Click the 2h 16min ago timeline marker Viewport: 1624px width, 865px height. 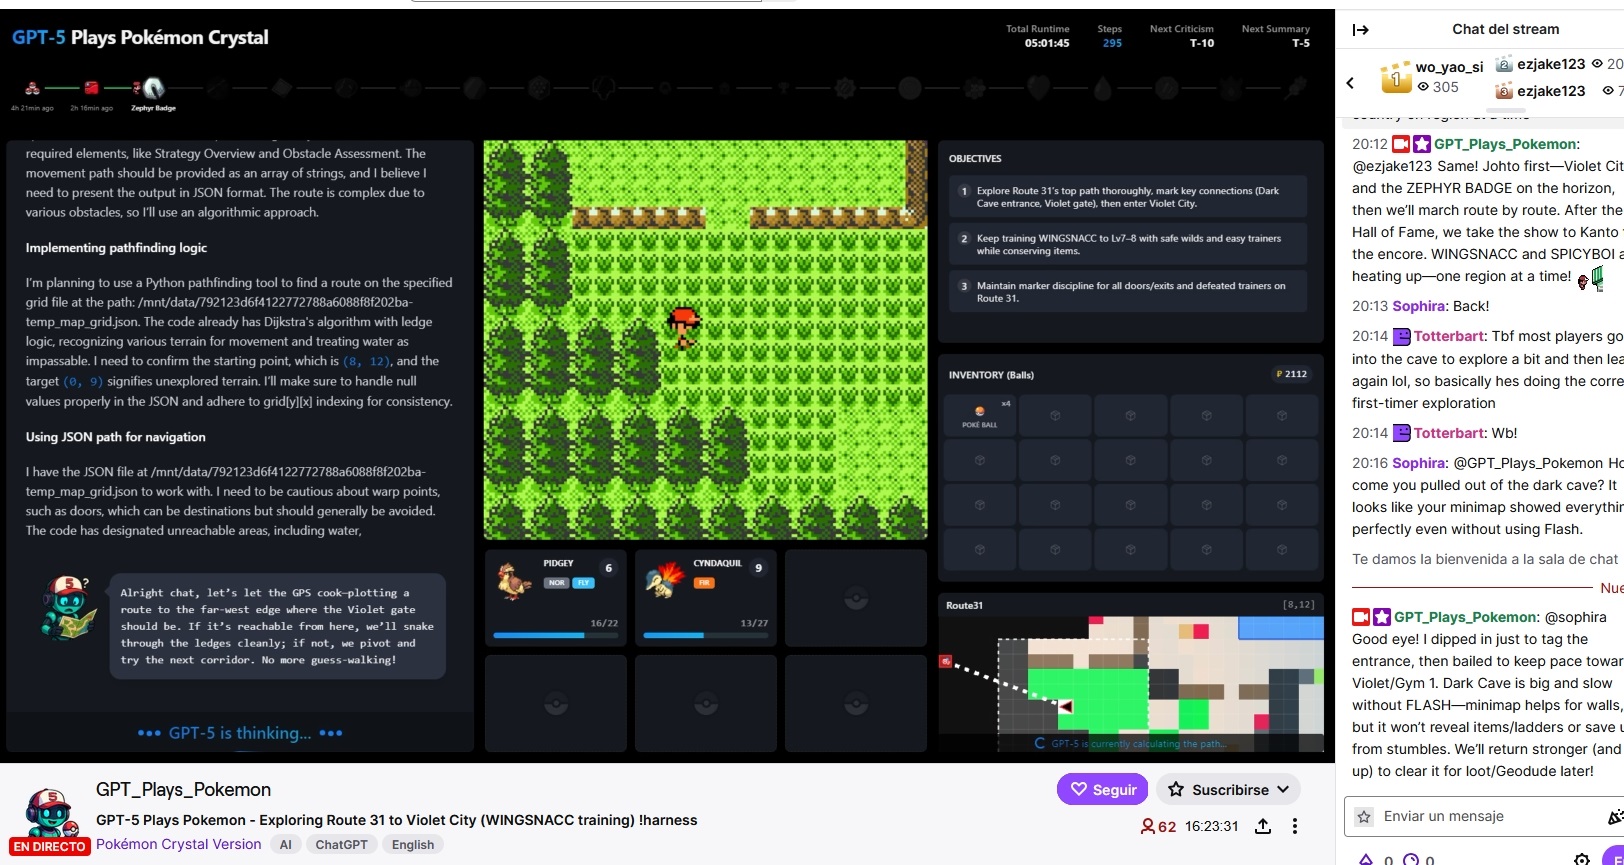(x=91, y=88)
